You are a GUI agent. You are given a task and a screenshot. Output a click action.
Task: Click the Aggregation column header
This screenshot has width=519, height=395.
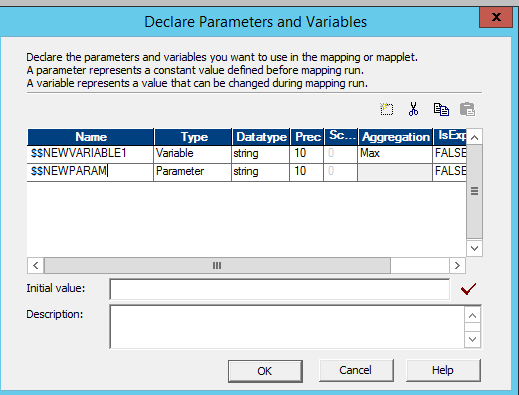point(395,137)
